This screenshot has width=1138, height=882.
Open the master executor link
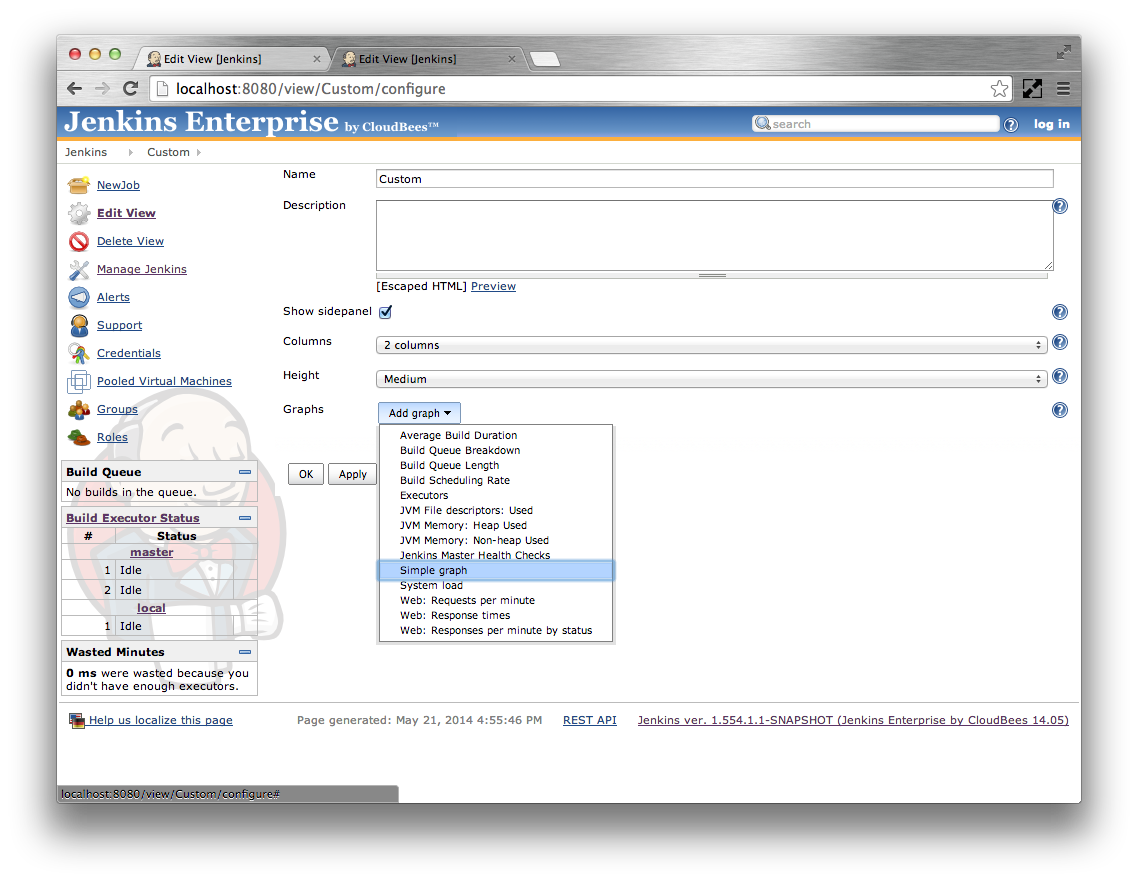[152, 552]
